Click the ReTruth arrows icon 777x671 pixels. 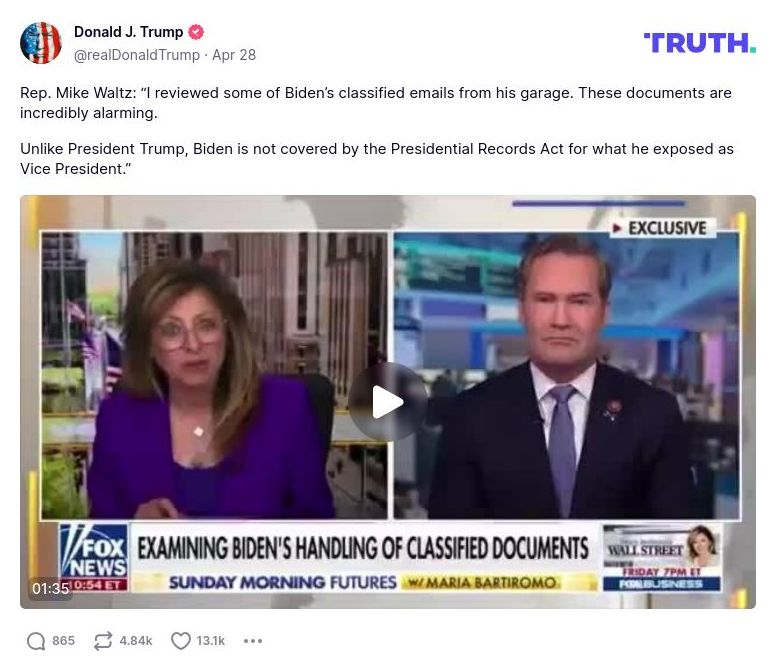103,641
